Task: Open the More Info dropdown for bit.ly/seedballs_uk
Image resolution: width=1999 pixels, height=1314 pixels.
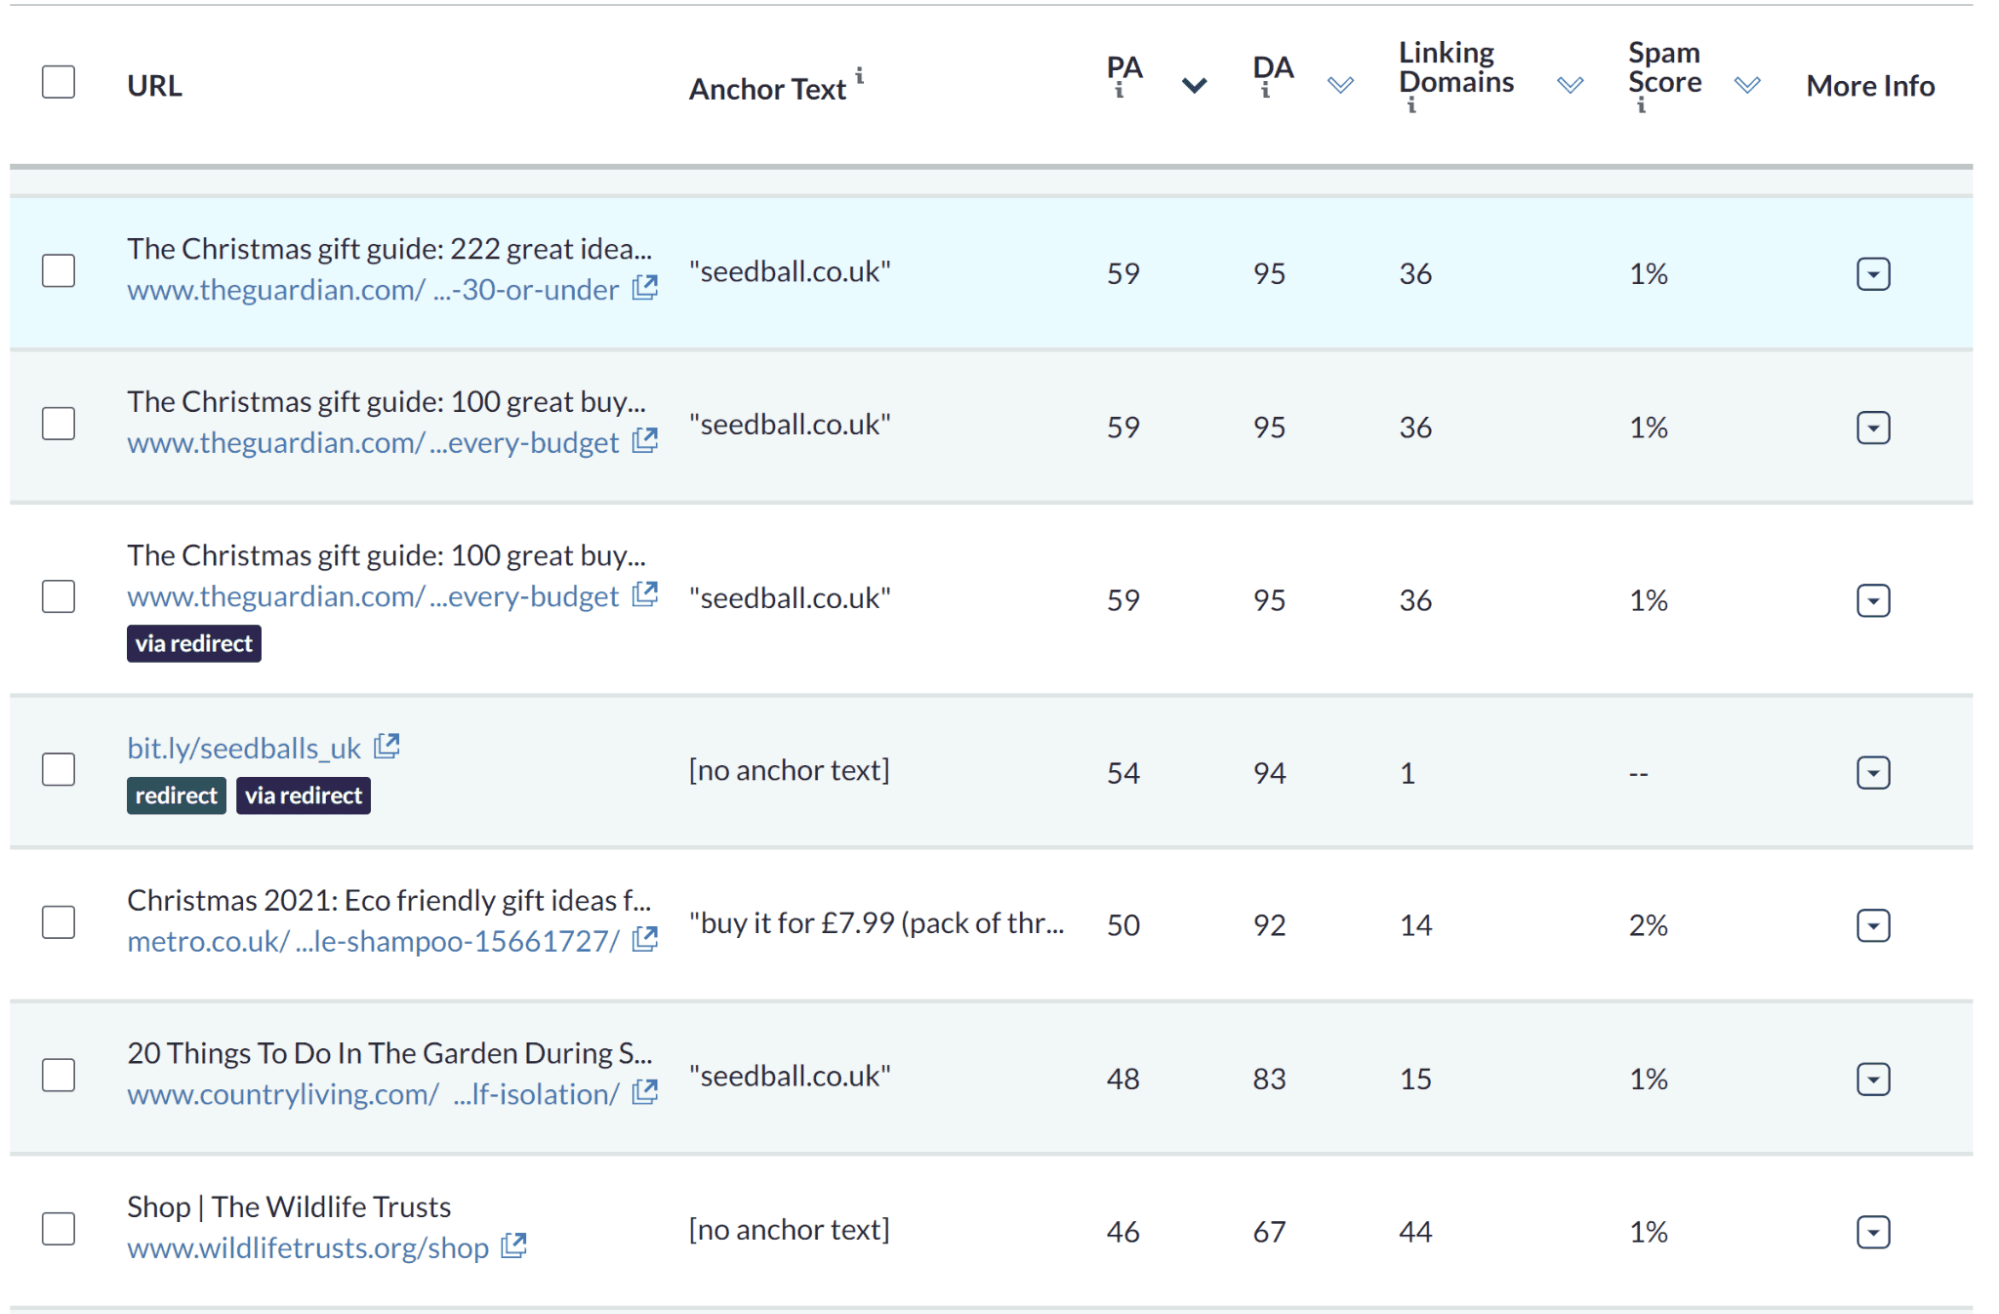Action: (x=1873, y=771)
